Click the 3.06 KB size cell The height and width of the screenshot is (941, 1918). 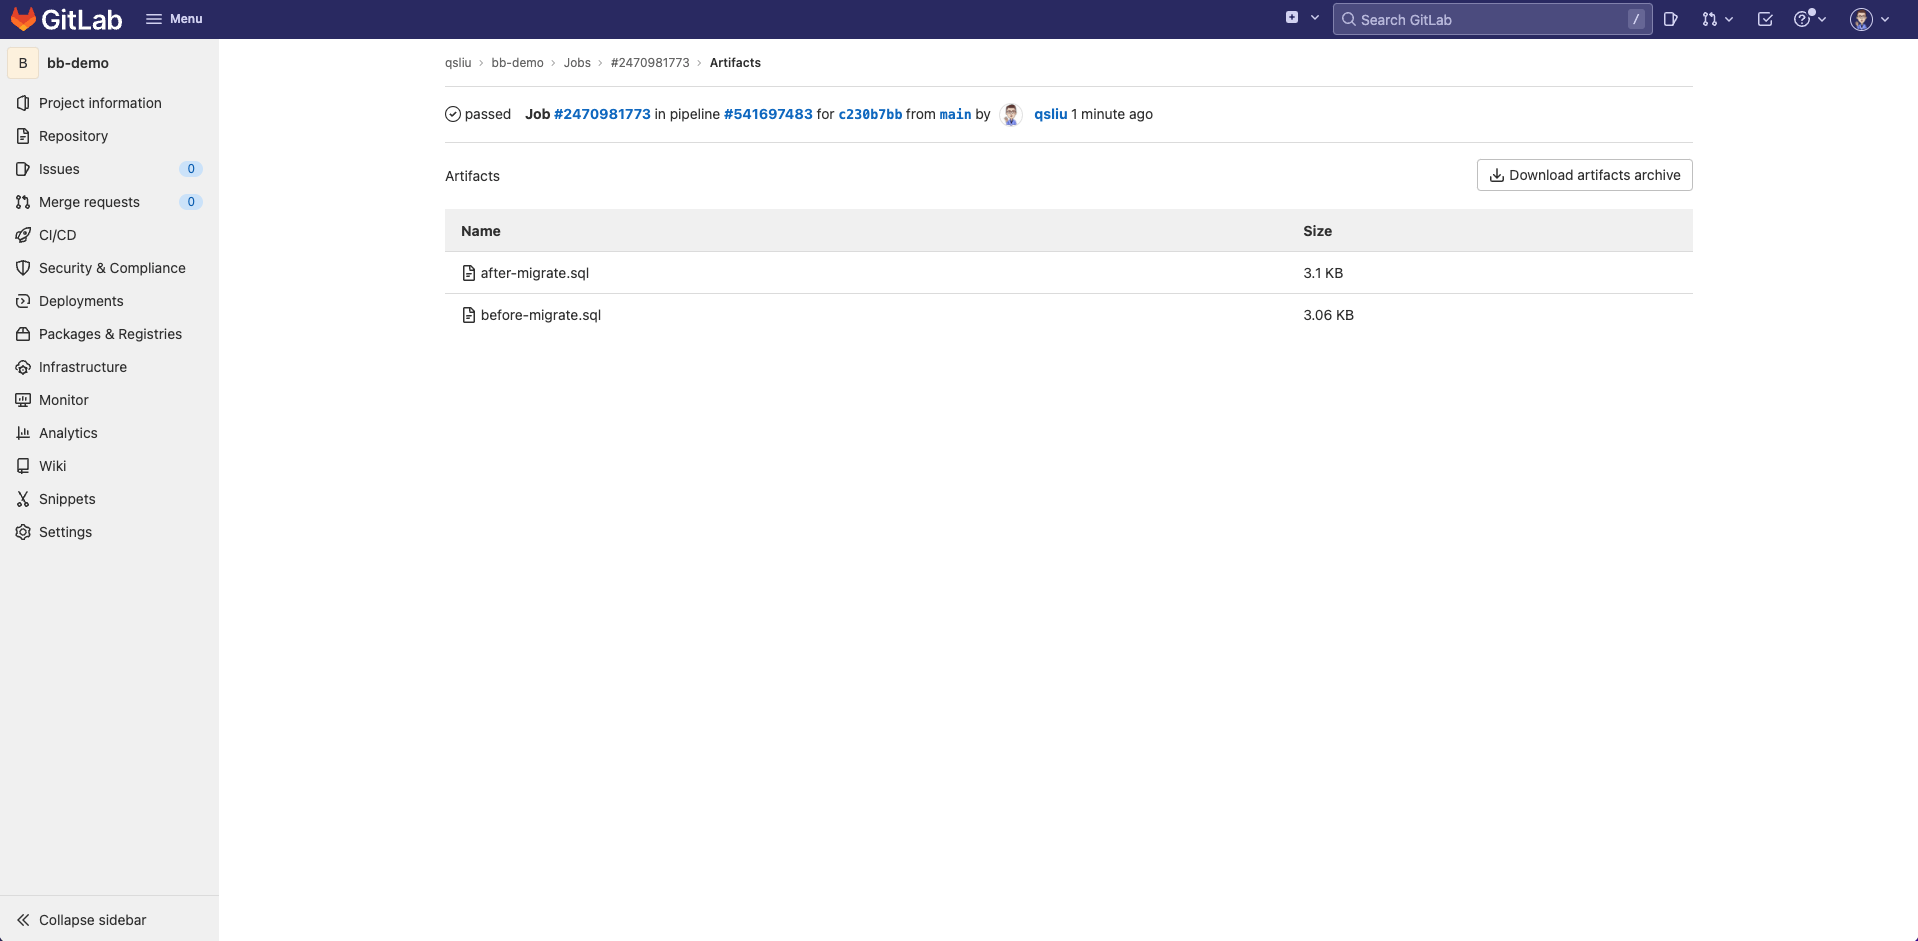pyautogui.click(x=1328, y=315)
